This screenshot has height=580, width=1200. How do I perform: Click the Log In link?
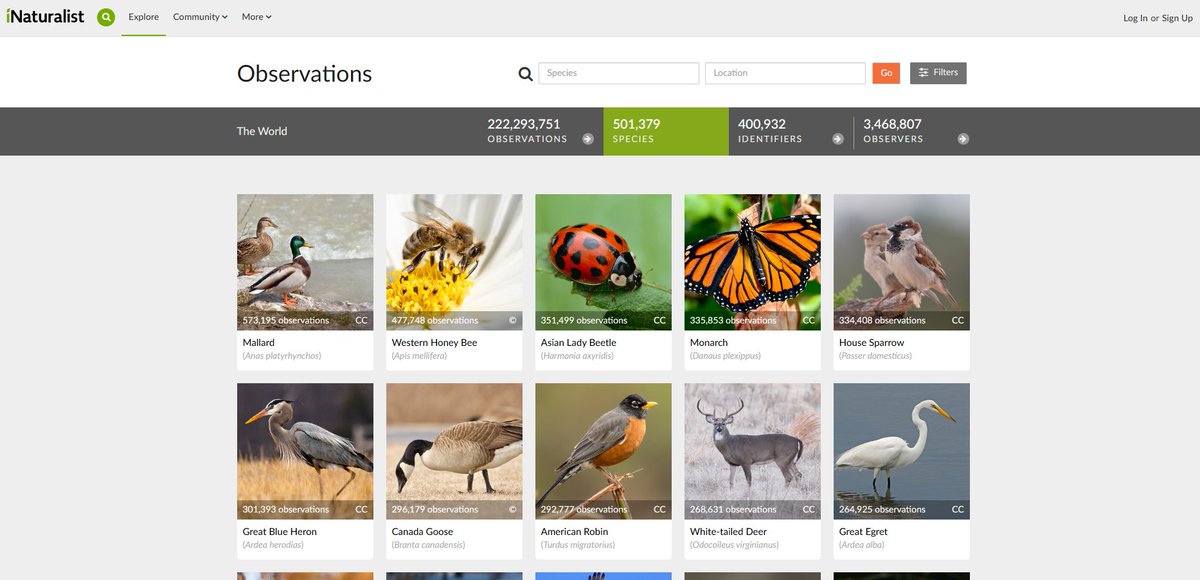click(1135, 18)
